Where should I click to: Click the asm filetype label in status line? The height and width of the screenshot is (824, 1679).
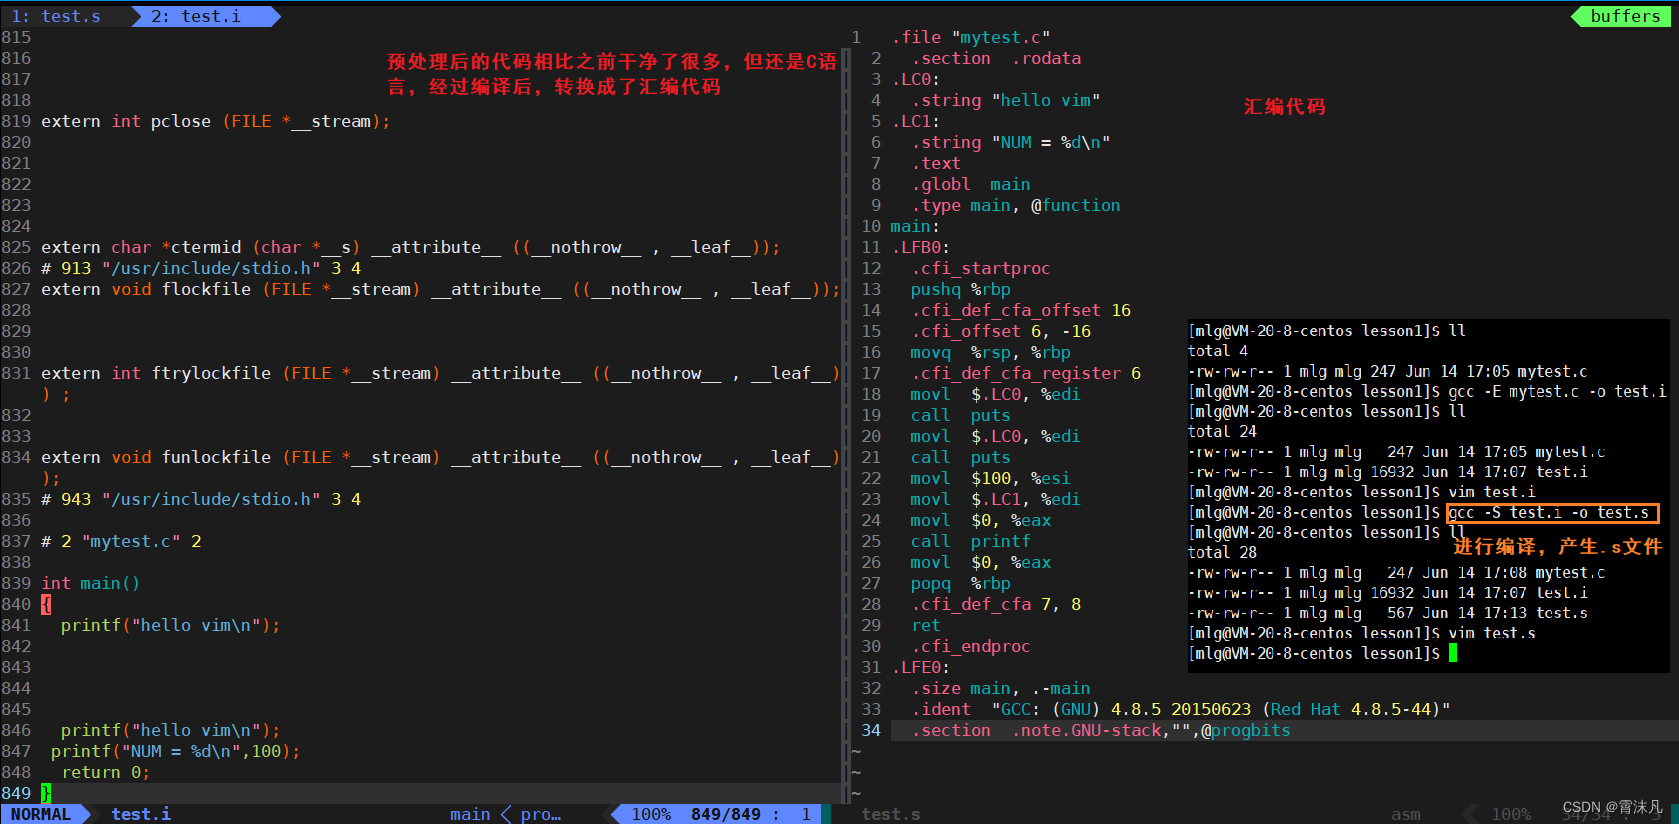[x=1406, y=814]
